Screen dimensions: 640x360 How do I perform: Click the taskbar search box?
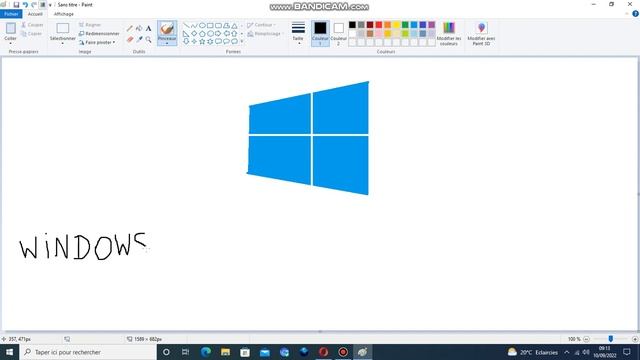tap(88, 352)
